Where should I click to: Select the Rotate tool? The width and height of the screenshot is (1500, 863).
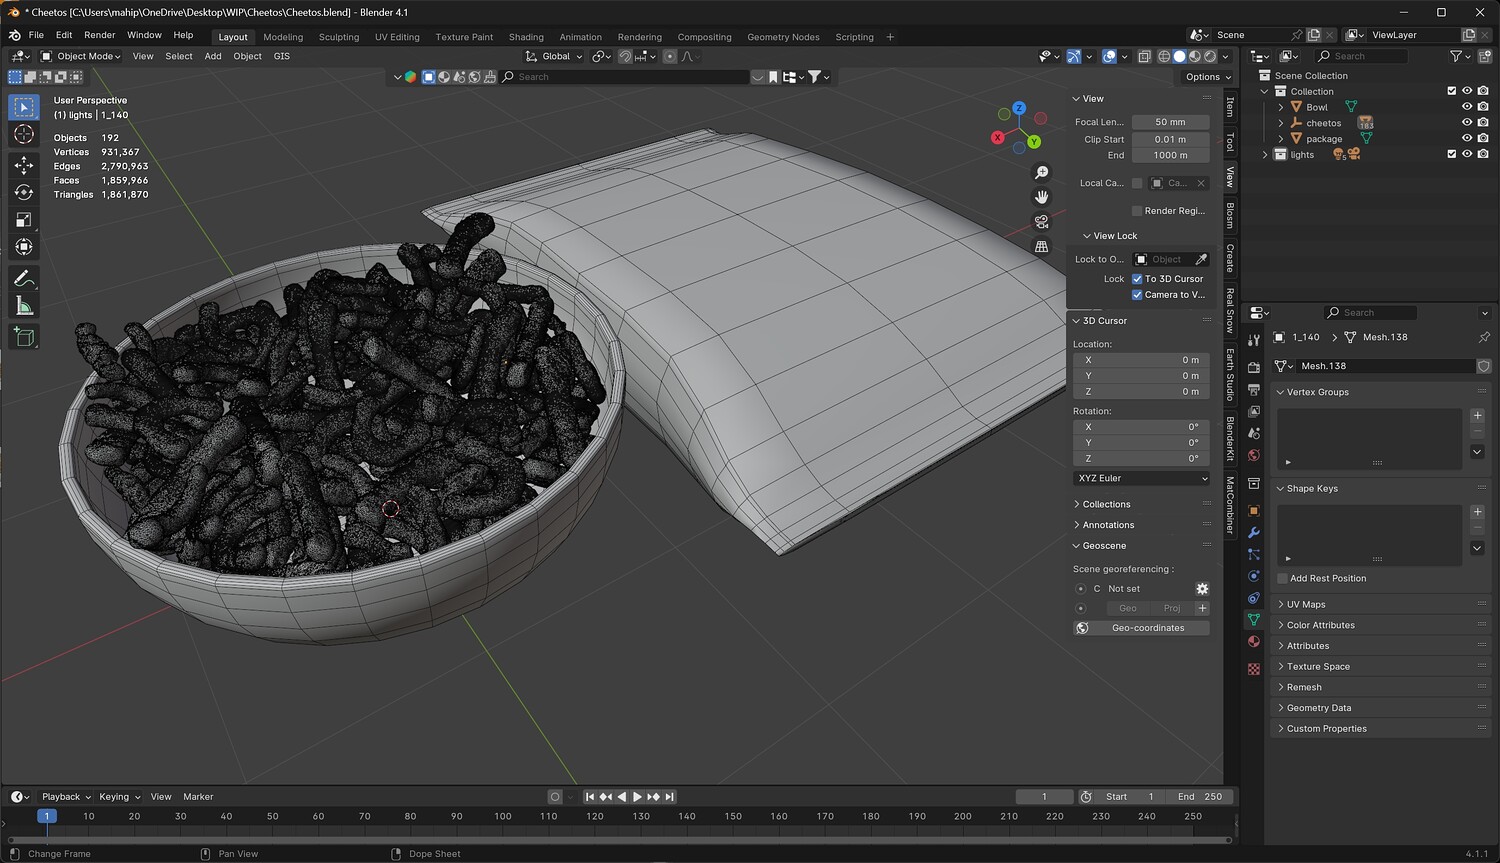click(24, 192)
